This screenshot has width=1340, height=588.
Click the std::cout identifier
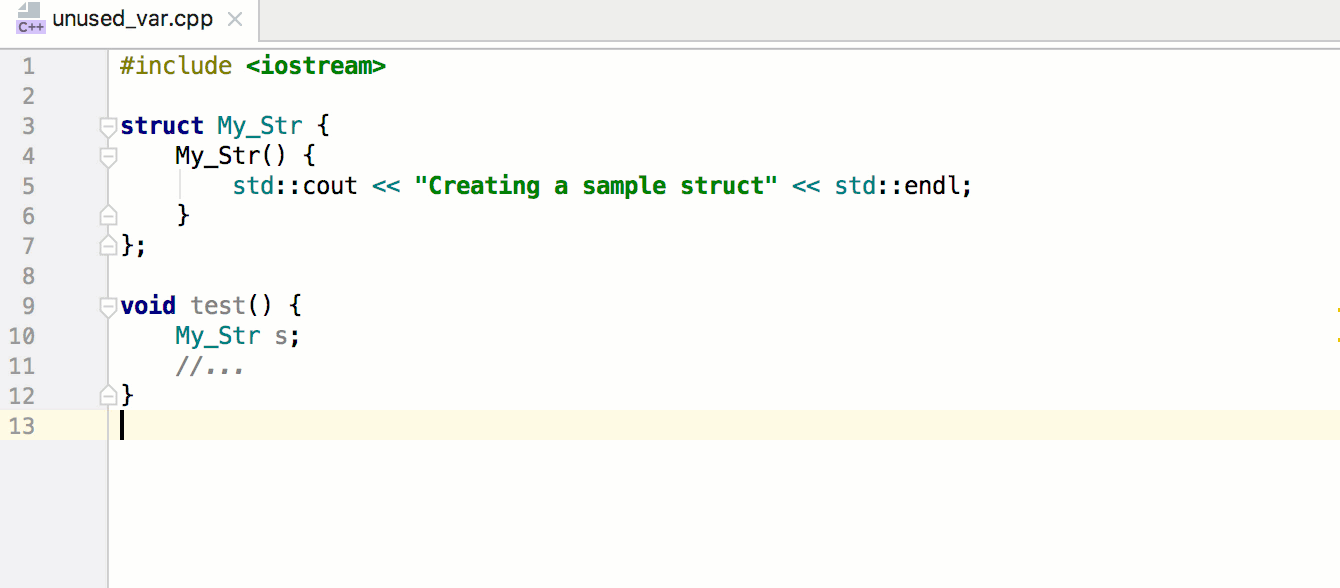(295, 186)
